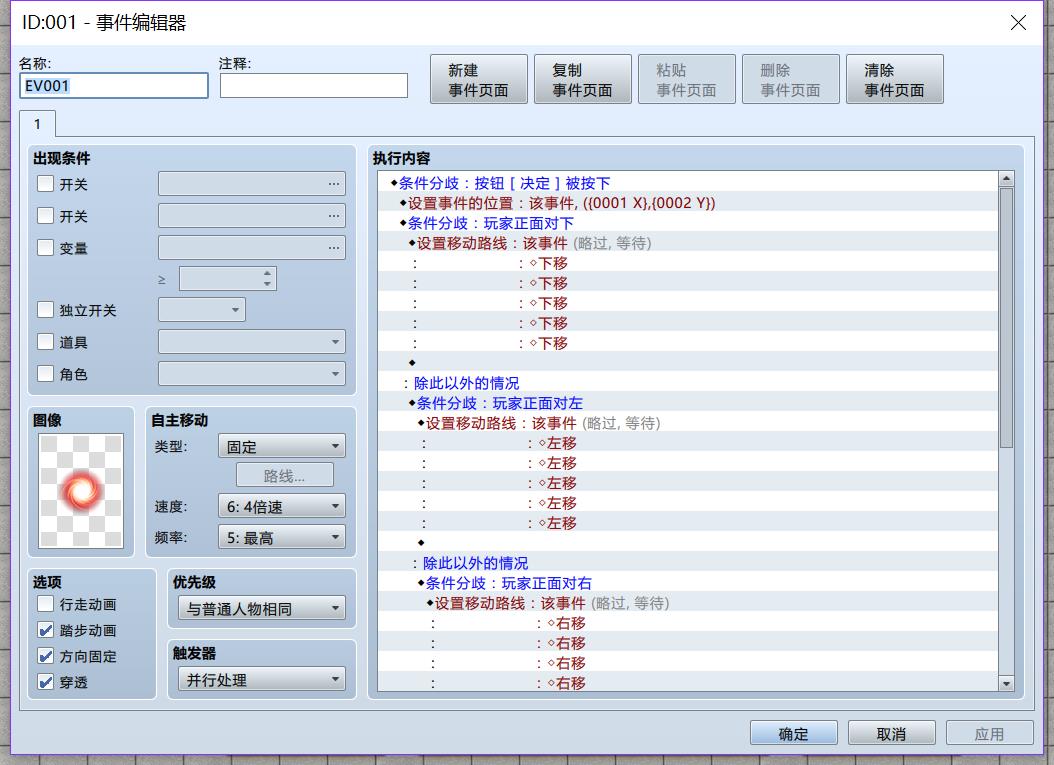Enable the second 开关 condition checkbox
The image size is (1054, 765).
pos(45,216)
